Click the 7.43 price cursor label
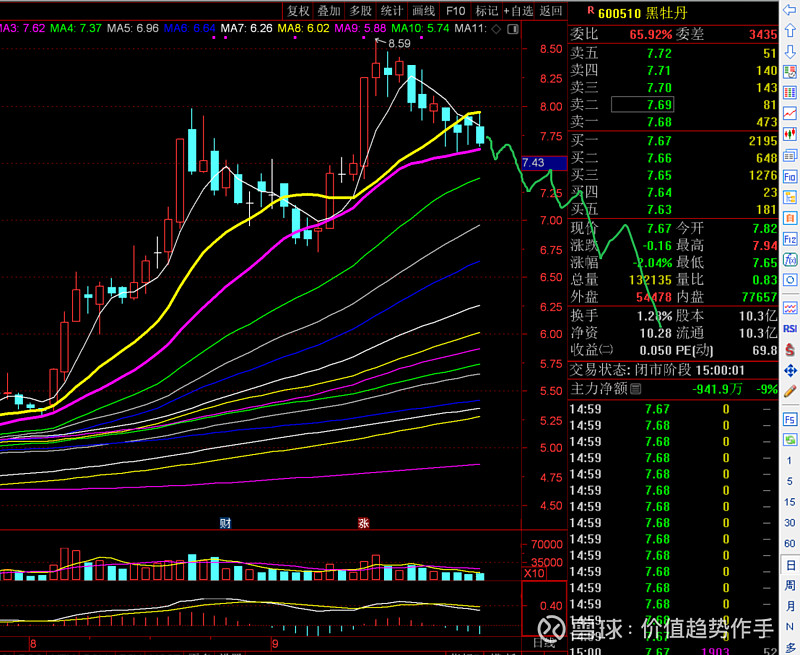 click(x=544, y=163)
